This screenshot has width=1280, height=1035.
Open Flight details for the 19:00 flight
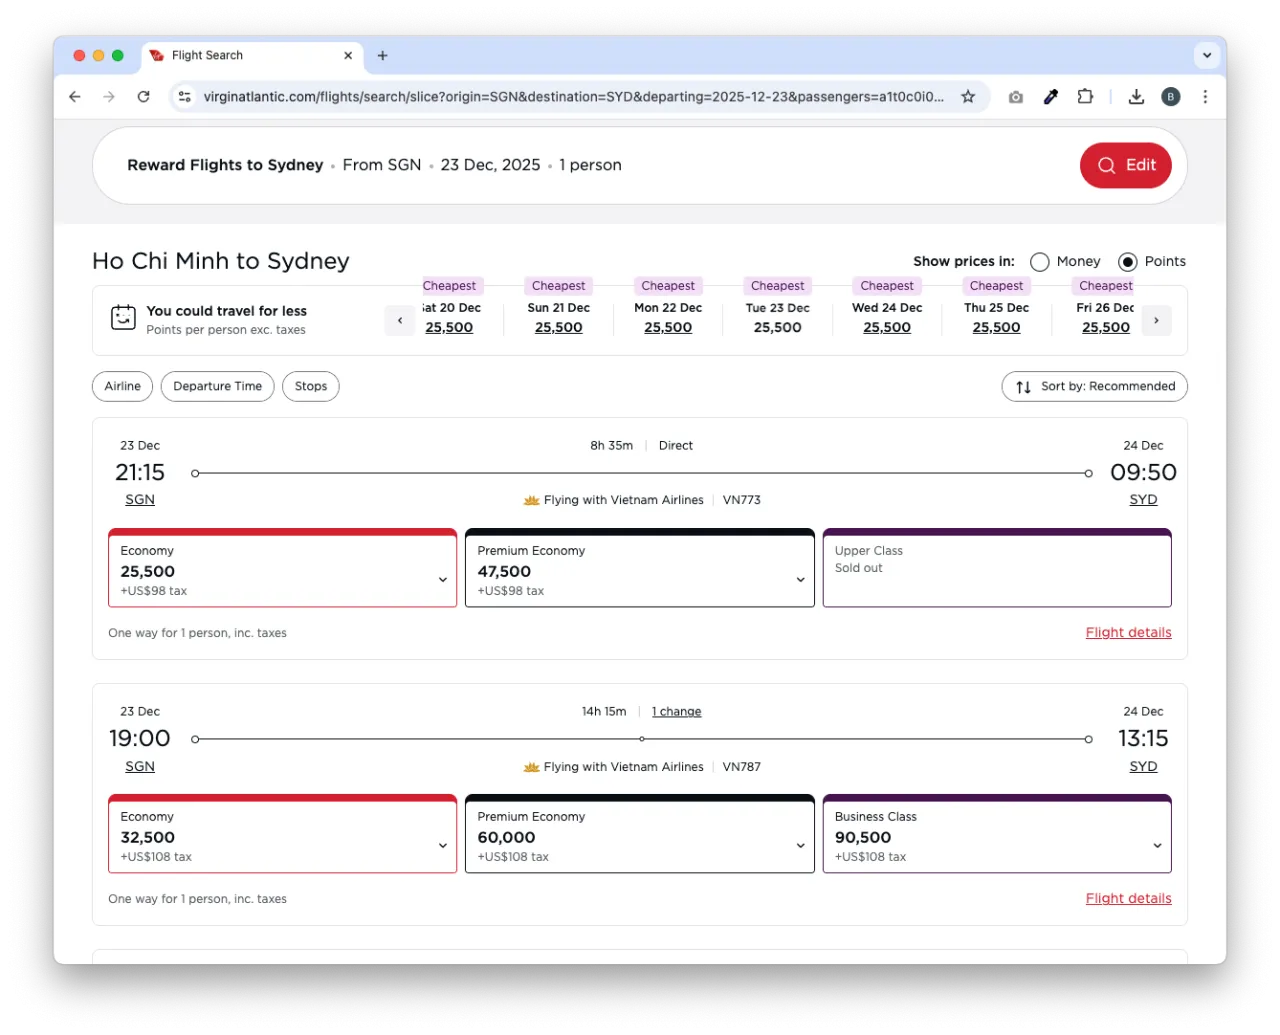click(1129, 899)
